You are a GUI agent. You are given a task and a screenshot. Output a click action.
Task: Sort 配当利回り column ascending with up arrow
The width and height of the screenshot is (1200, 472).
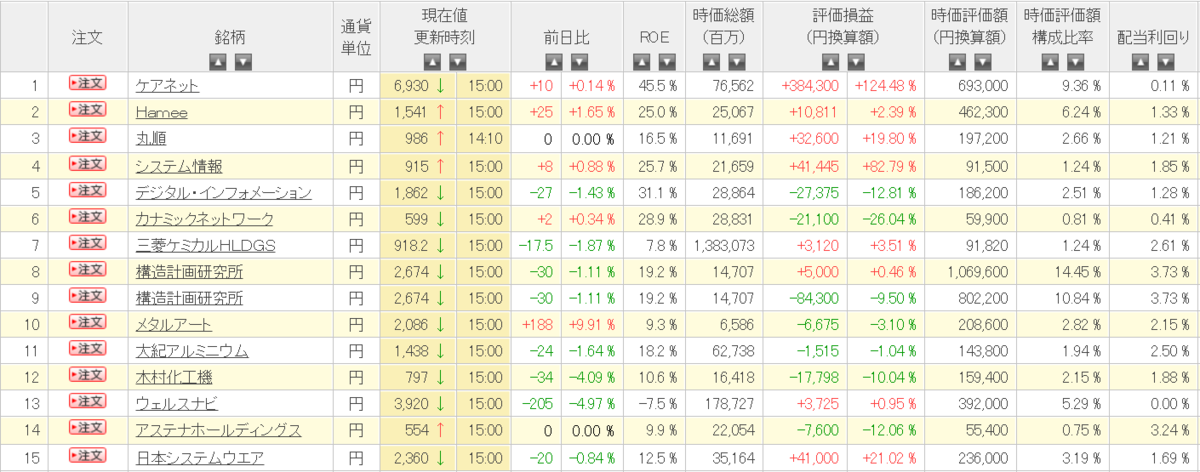tap(1141, 62)
